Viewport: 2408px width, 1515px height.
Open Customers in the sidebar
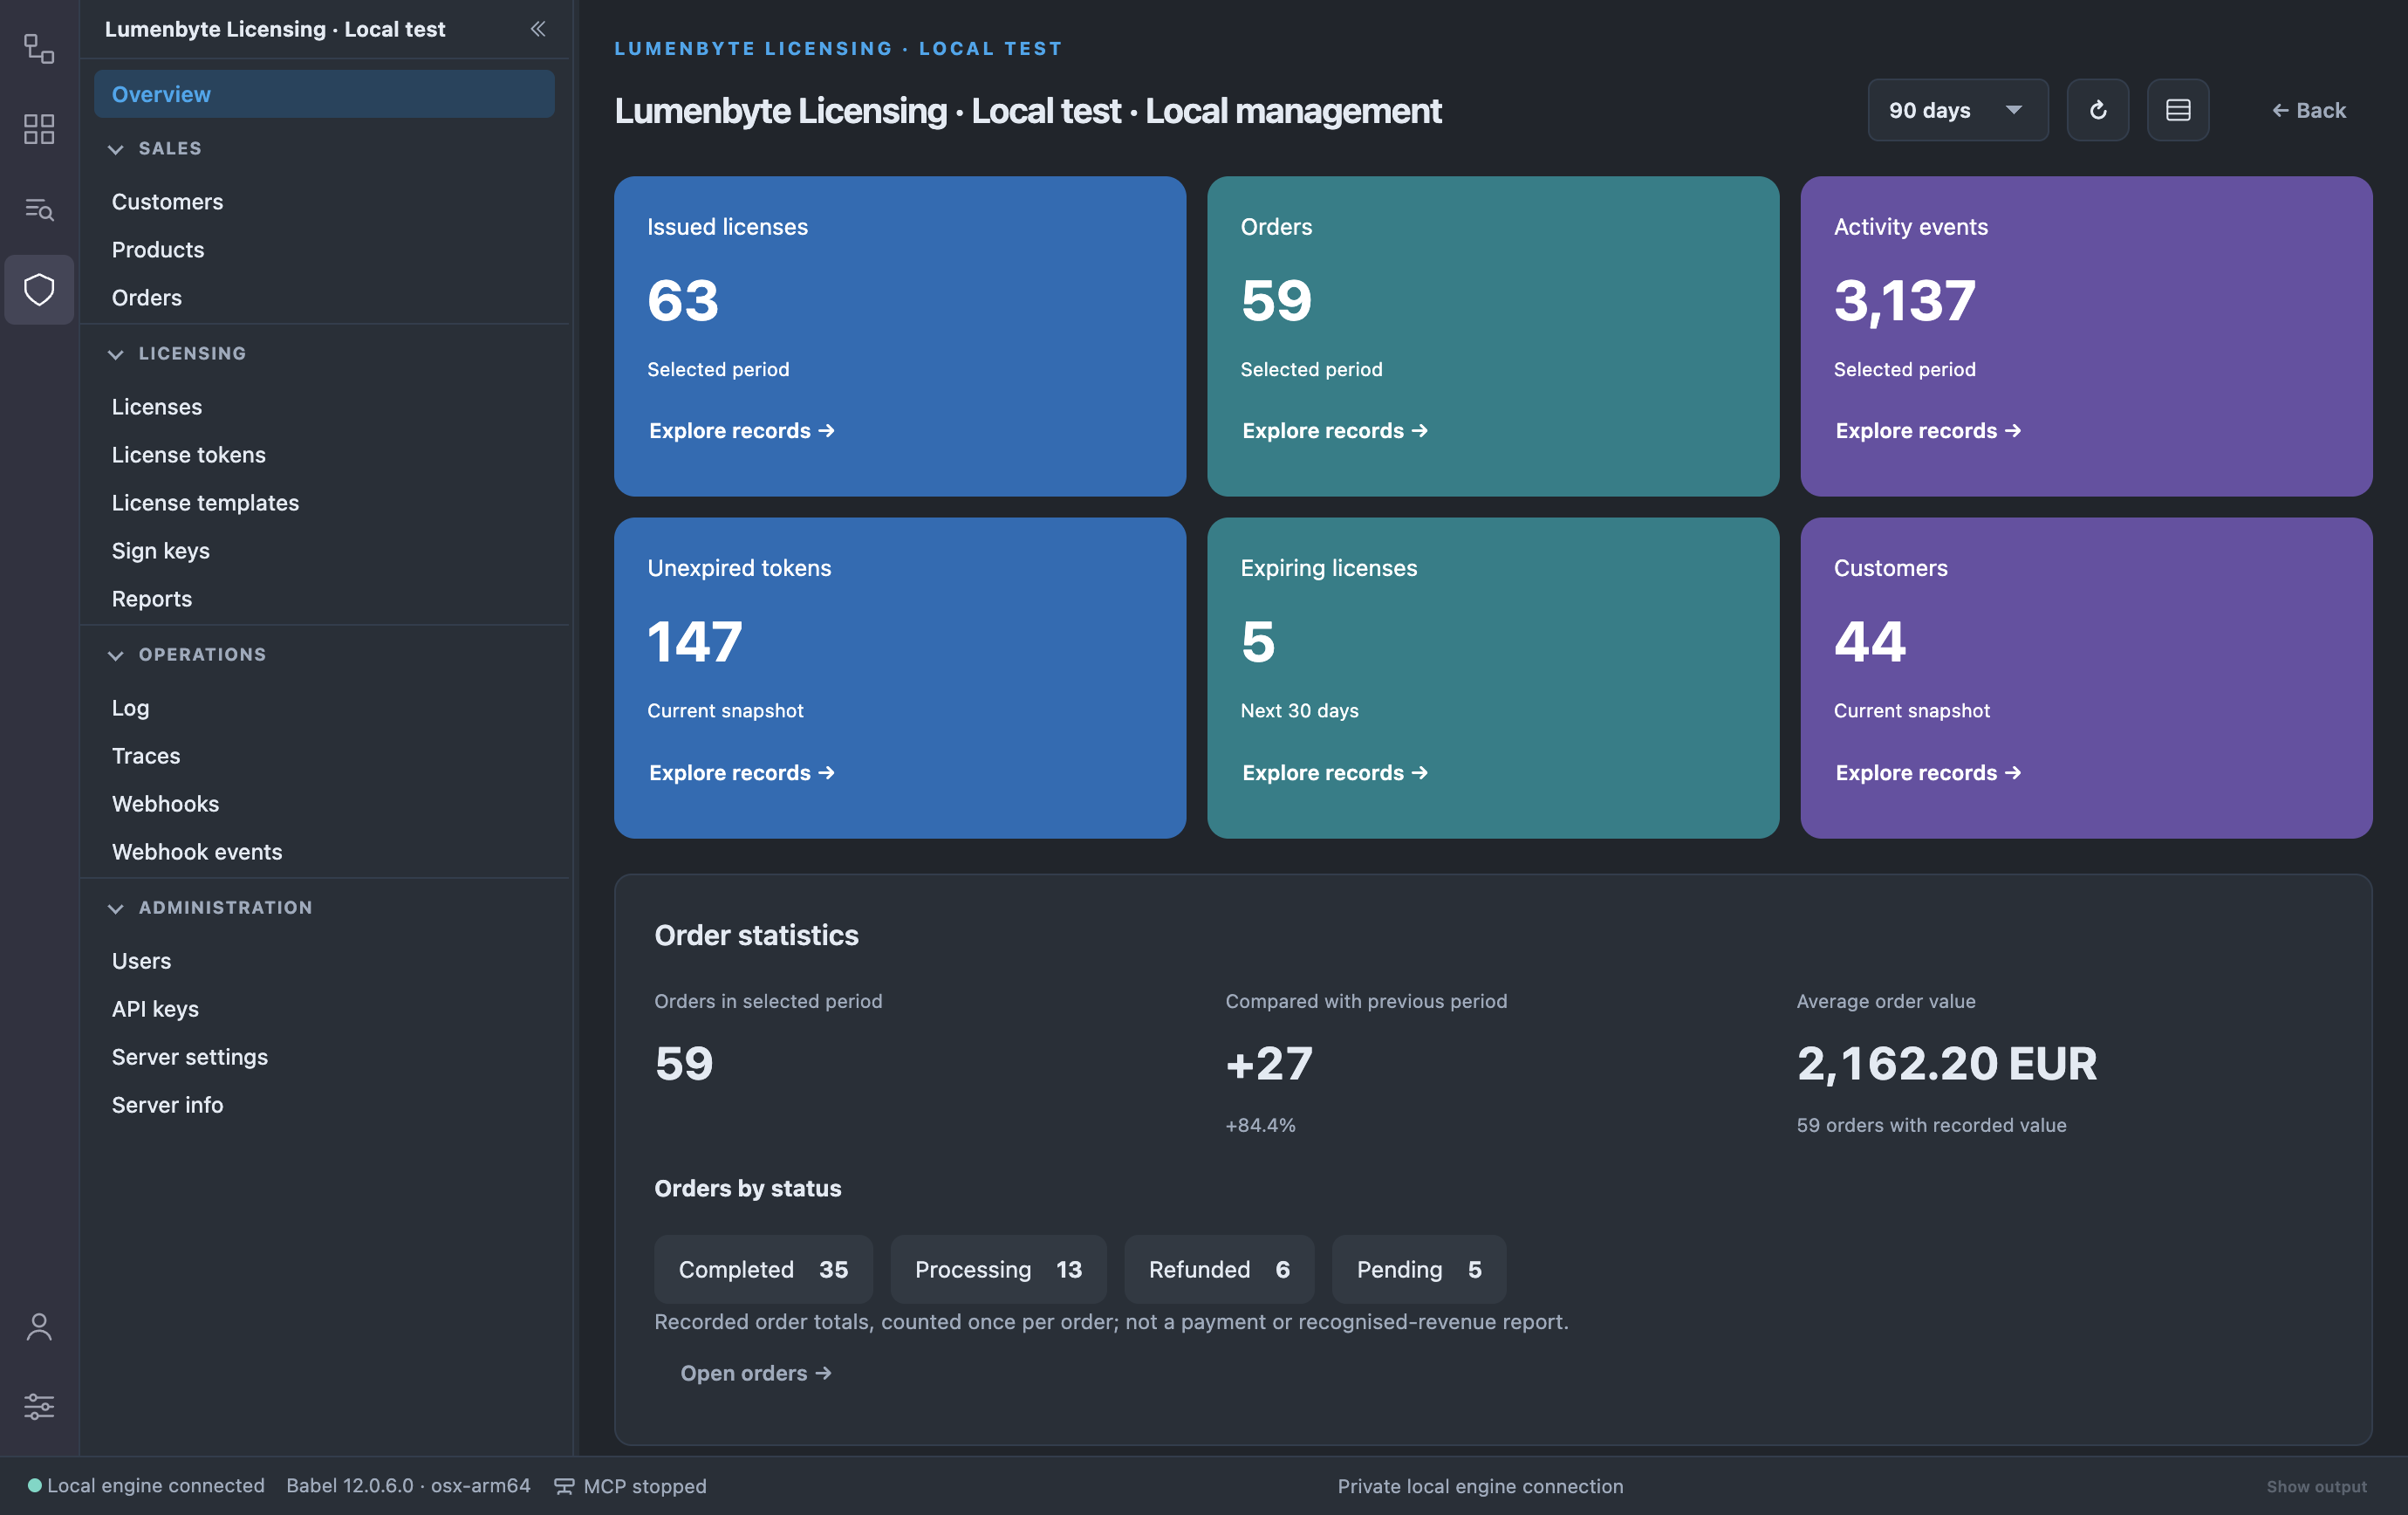(x=167, y=202)
